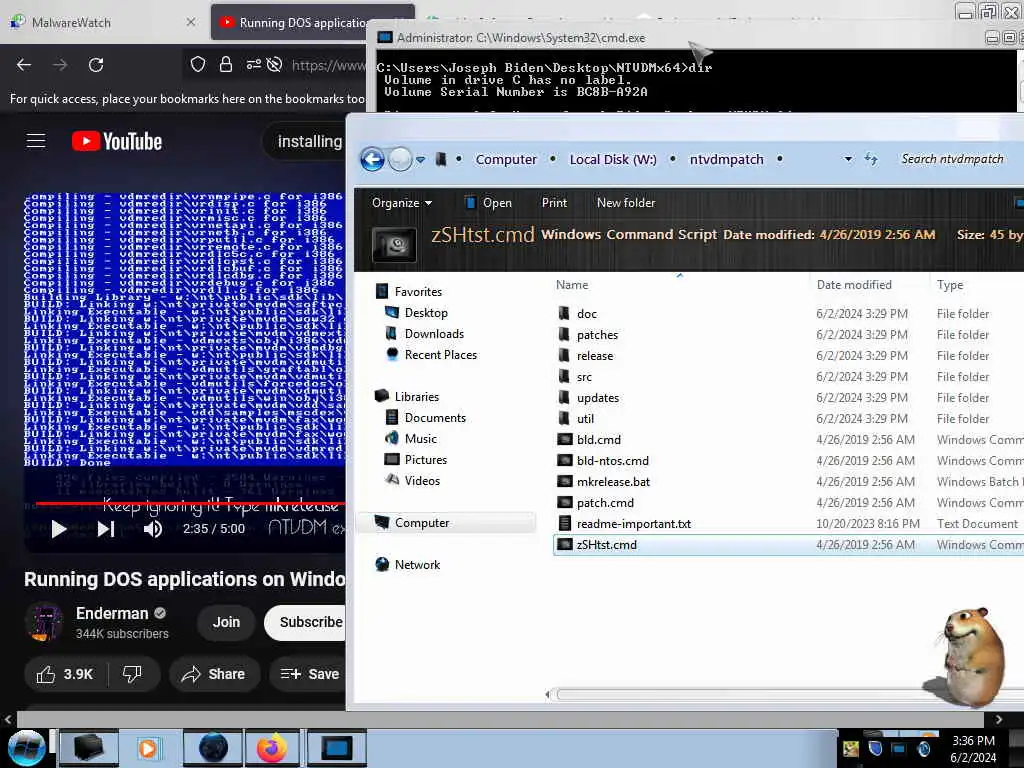Seek on the red video progress bar
Viewport: 1024px width, 768px height.
190,503
